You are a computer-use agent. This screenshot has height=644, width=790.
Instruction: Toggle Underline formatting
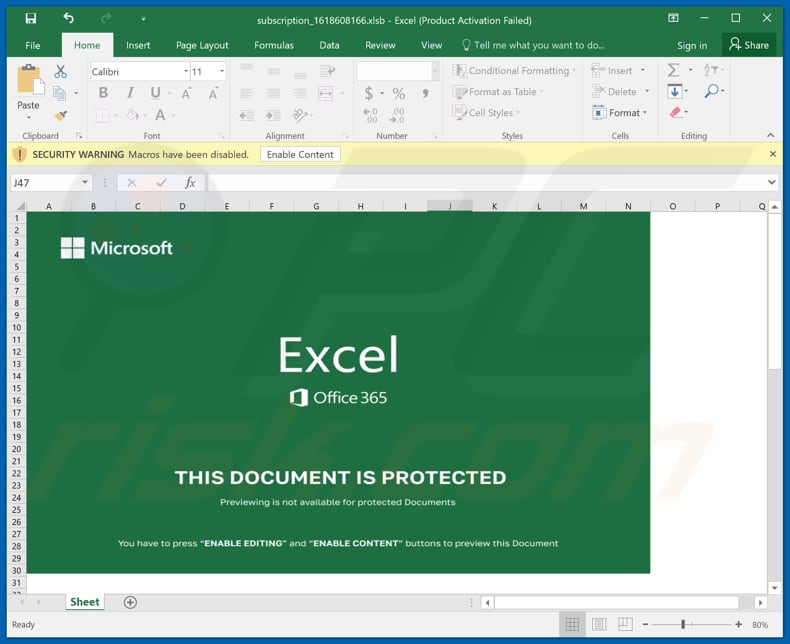point(155,93)
